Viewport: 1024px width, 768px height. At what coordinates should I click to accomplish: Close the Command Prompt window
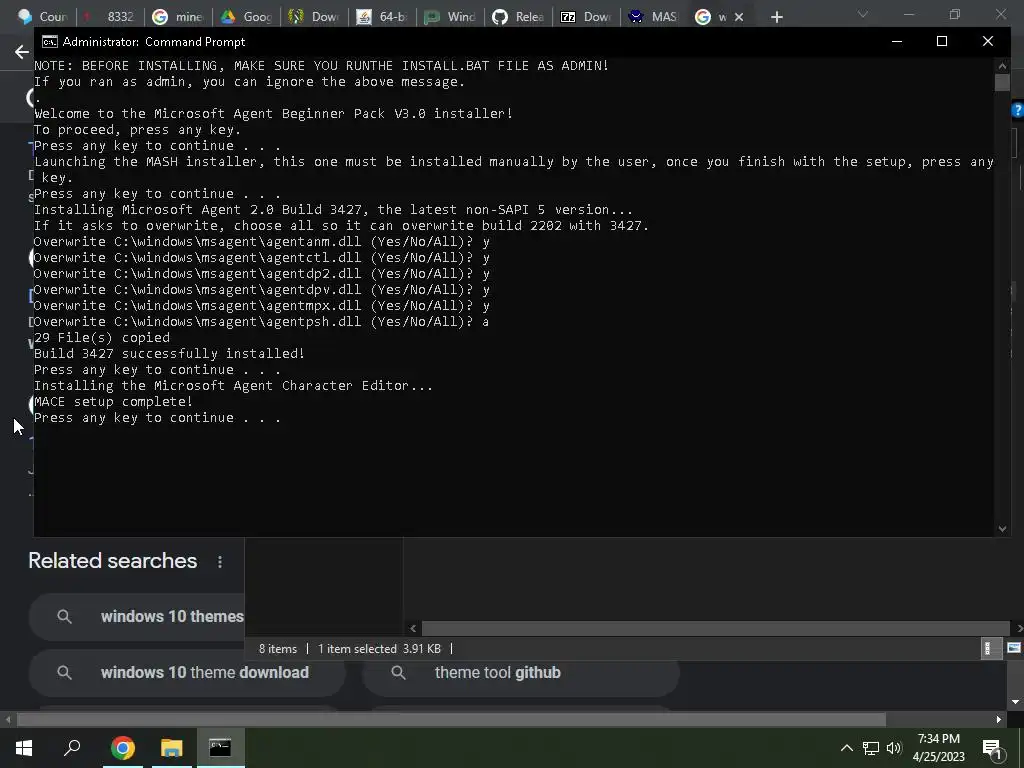[987, 41]
